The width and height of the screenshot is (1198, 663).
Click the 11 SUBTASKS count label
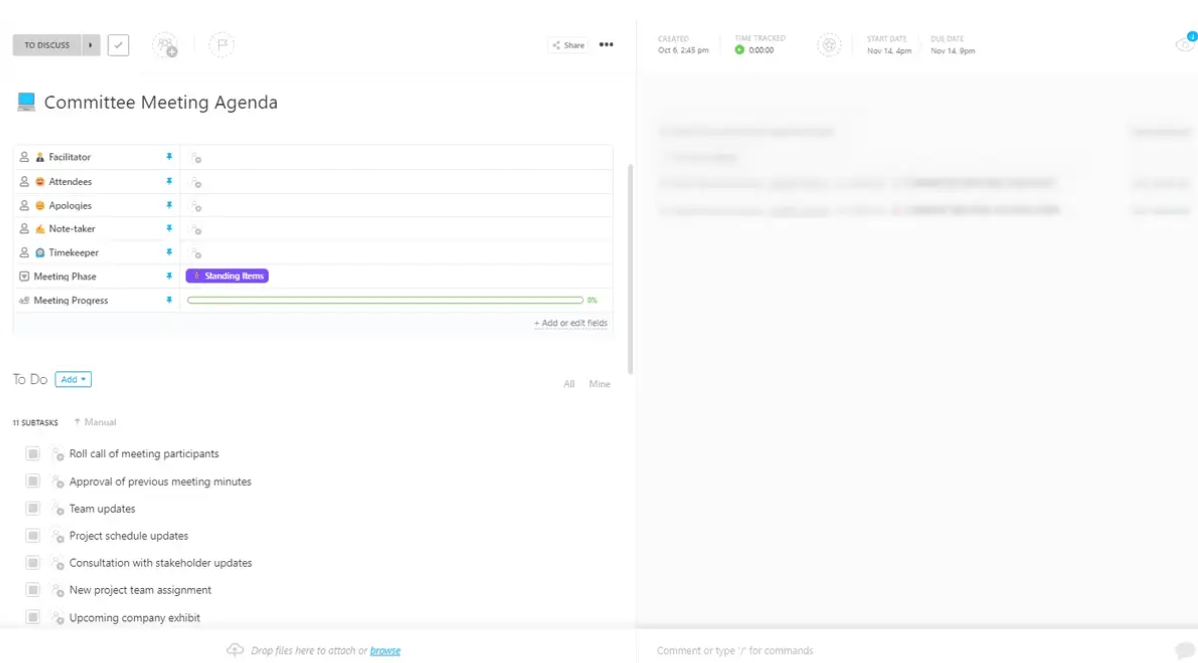pyautogui.click(x=35, y=422)
